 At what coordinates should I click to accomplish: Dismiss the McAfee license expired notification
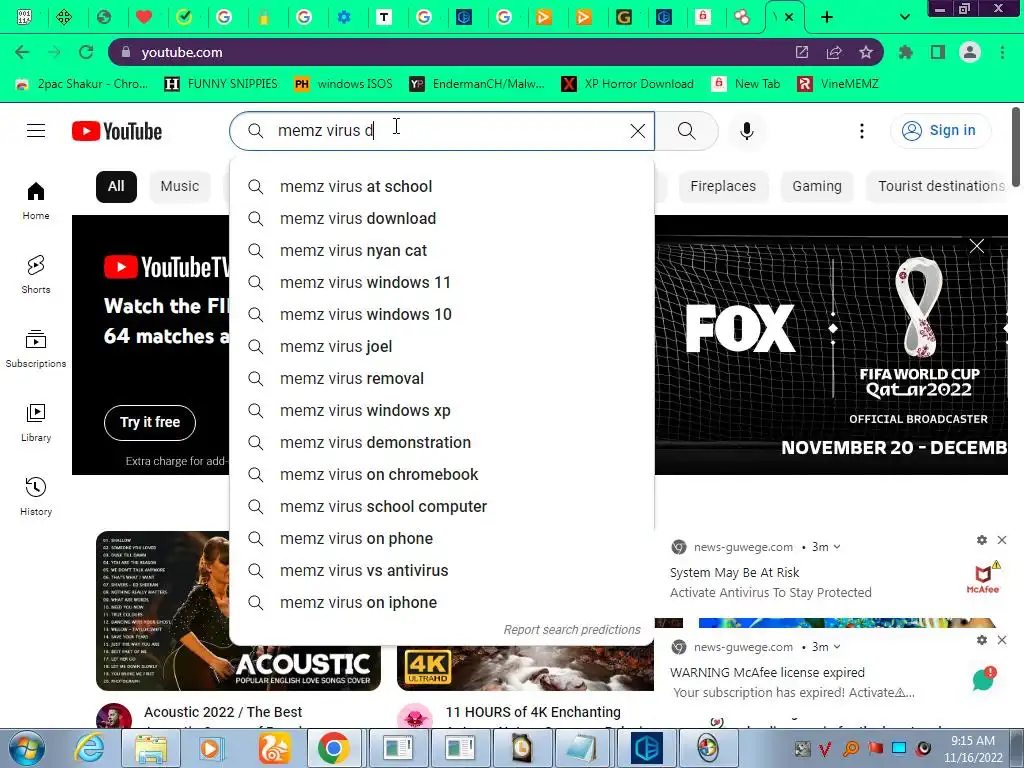click(1002, 640)
